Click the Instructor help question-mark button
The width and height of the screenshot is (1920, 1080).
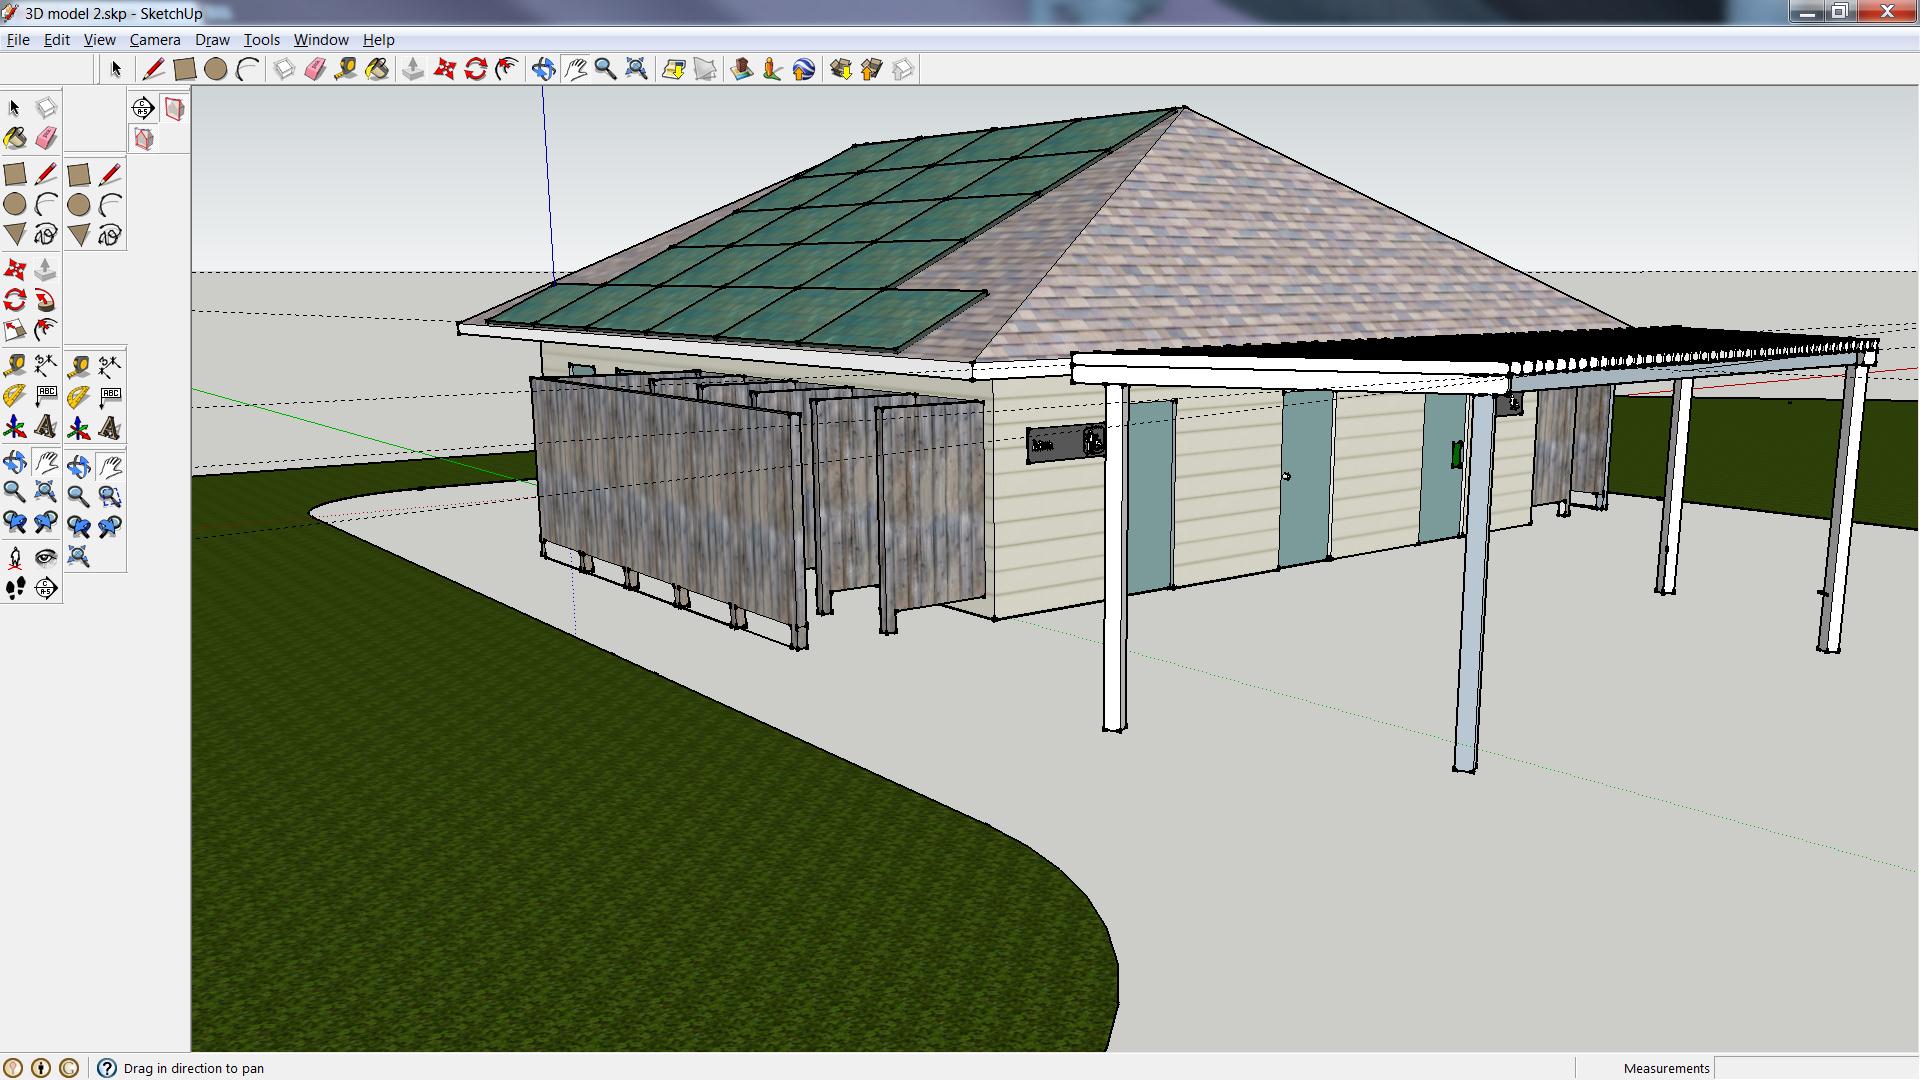coord(107,1068)
